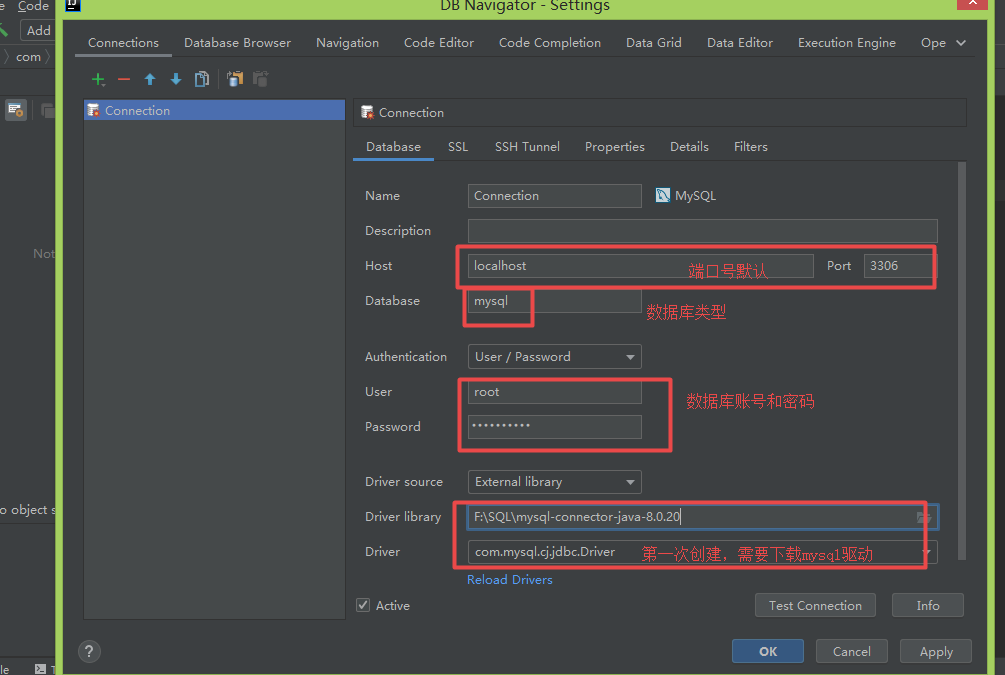Image resolution: width=1005 pixels, height=675 pixels.
Task: Close the DB Navigator Settings dialog
Action: (972, 3)
